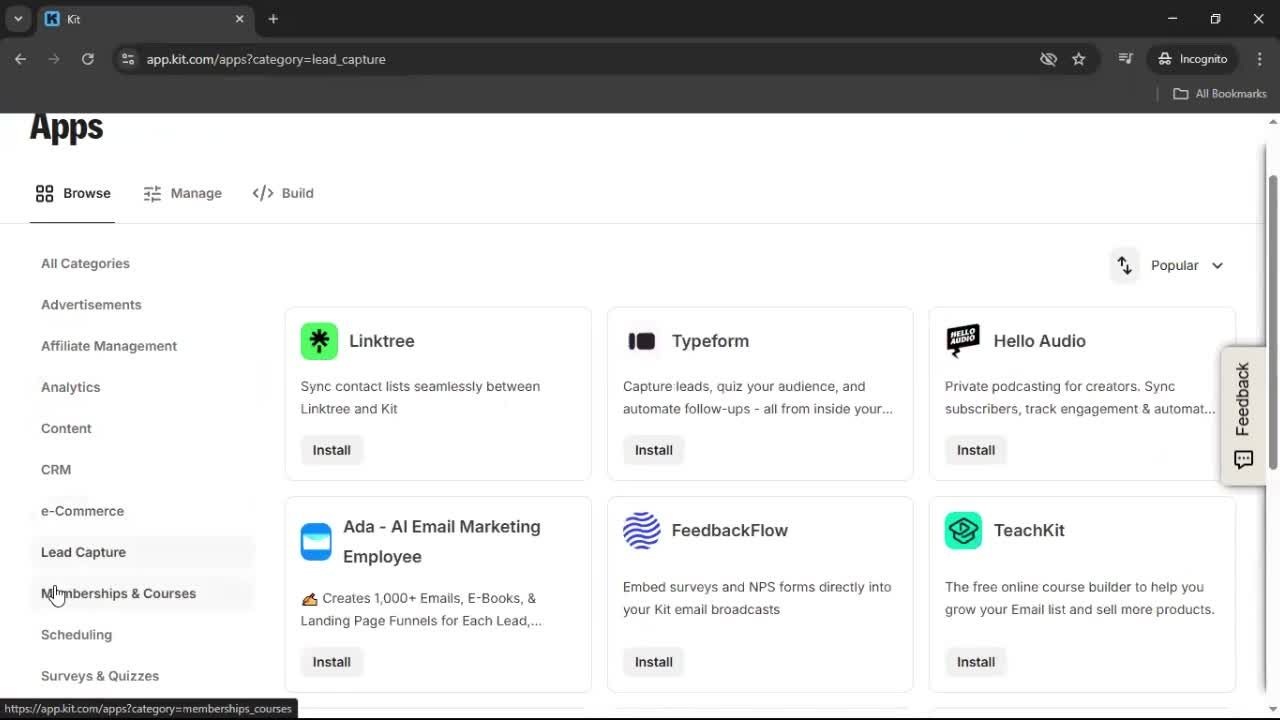The image size is (1280, 720).
Task: Click the Linktree app icon
Action: click(318, 340)
